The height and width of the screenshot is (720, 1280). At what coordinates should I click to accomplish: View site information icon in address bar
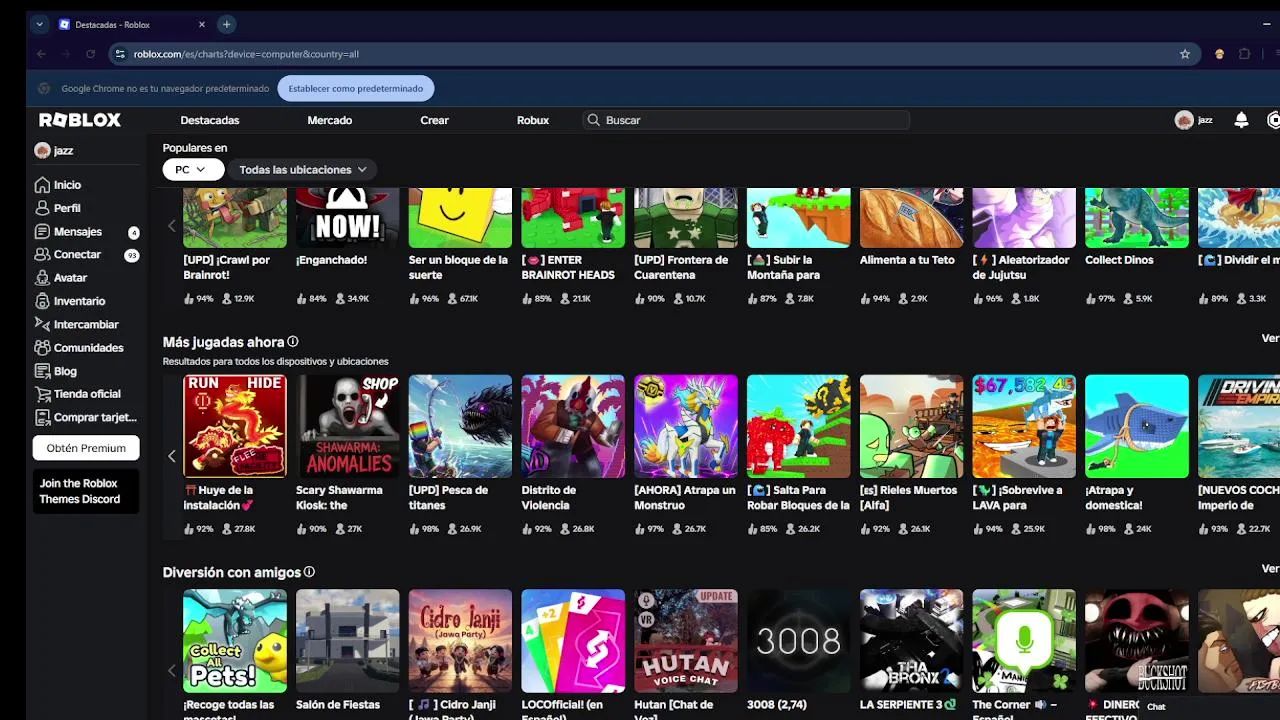pyautogui.click(x=120, y=54)
